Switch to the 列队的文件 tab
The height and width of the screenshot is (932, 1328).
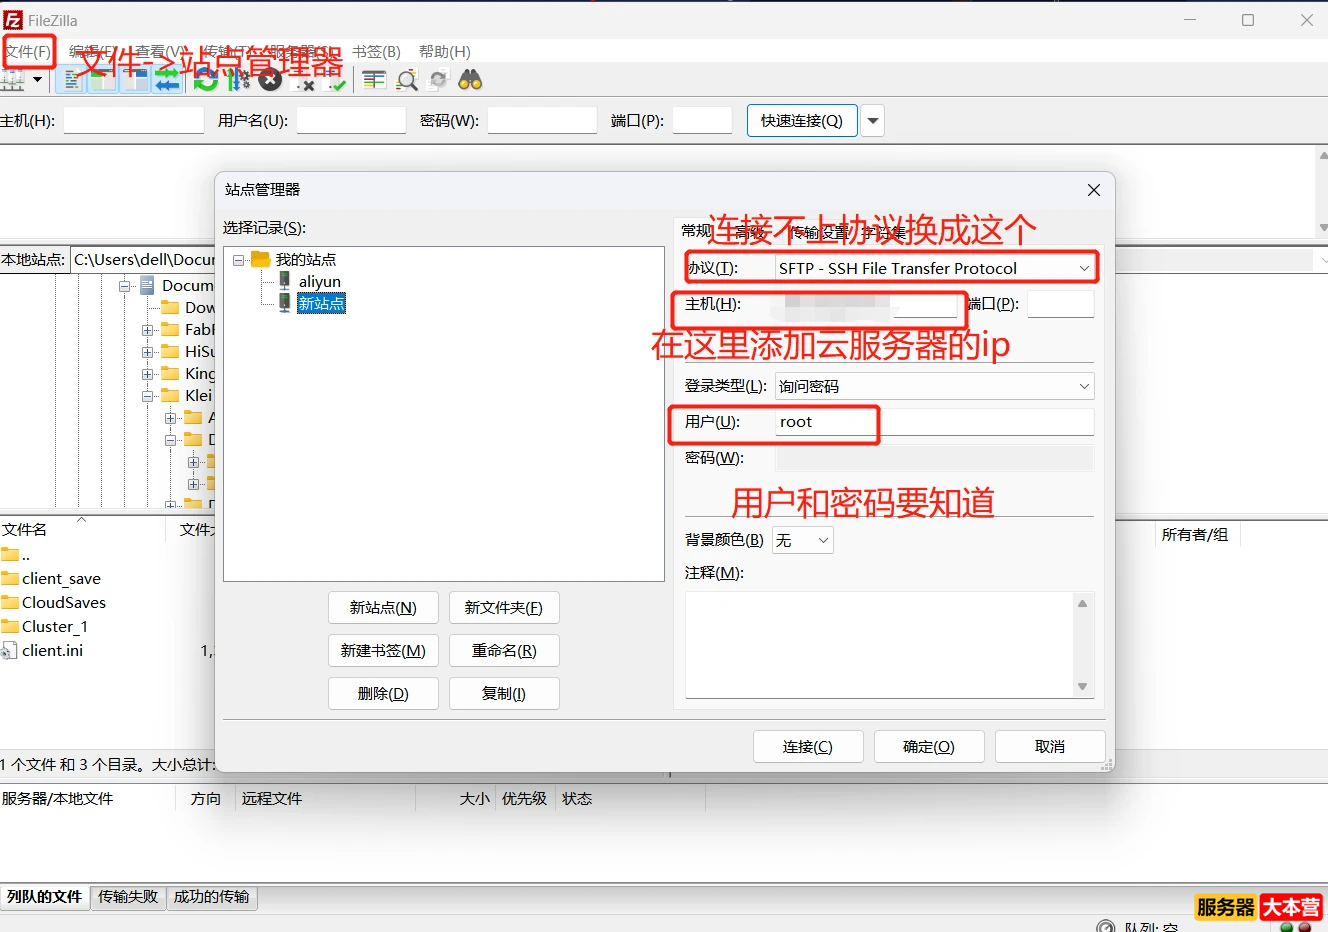tap(44, 897)
